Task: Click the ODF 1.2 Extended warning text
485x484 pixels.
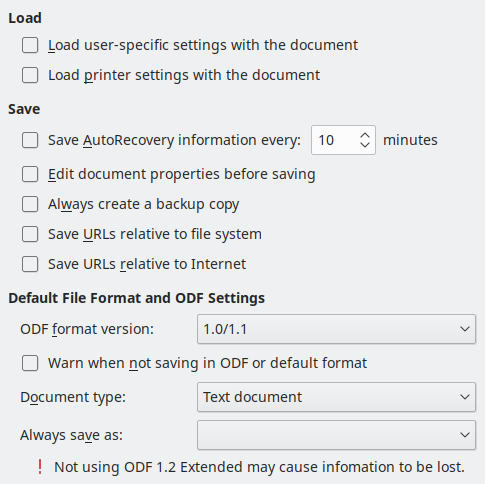Action: 259,467
